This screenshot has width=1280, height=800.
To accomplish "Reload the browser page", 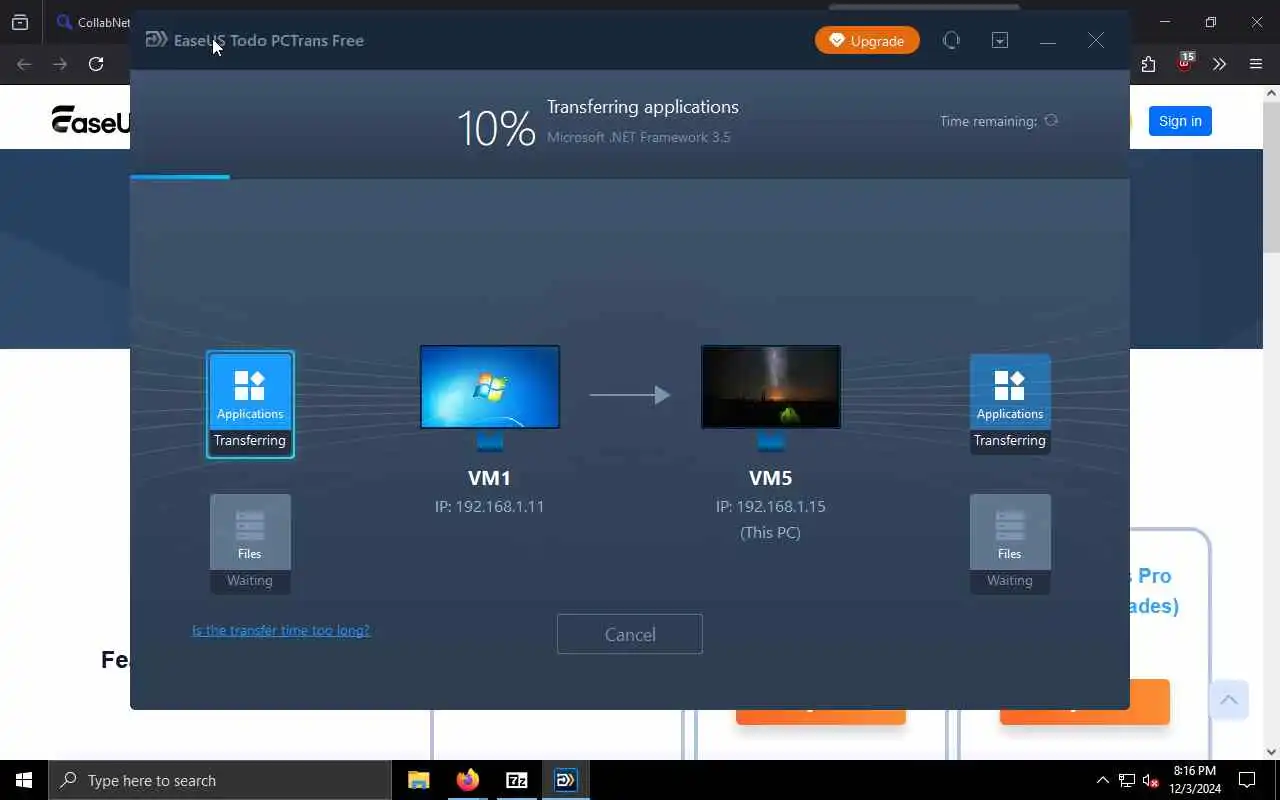I will (96, 64).
